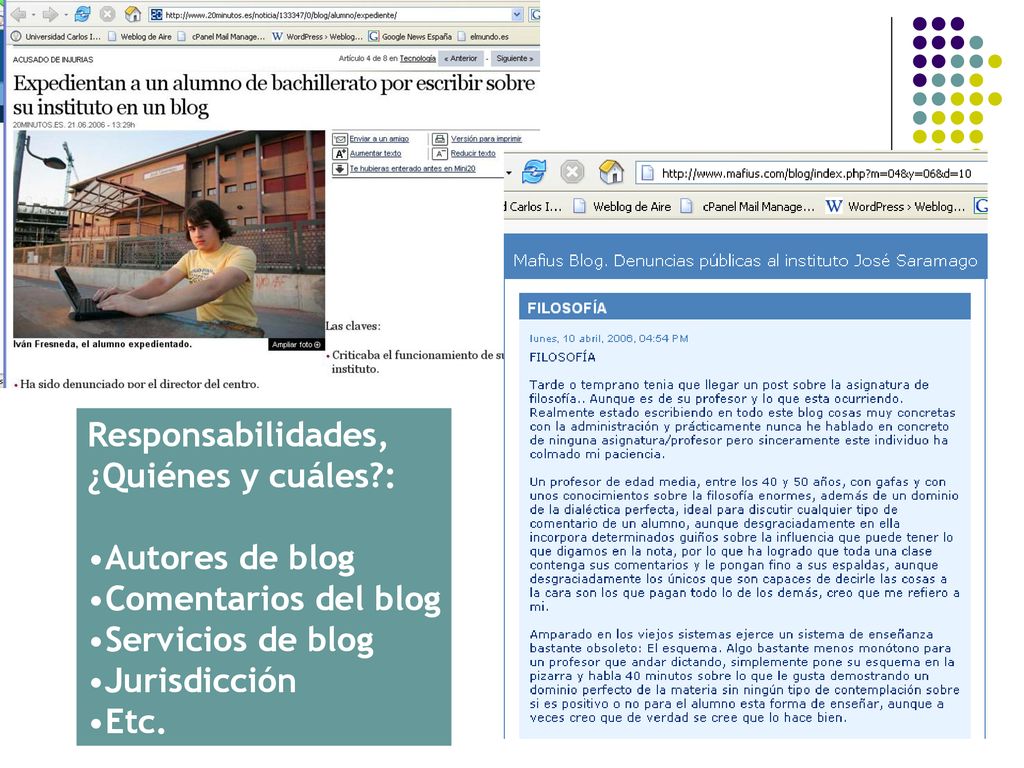Open Weblog de Aire bookmark in top browser
The width and height of the screenshot is (1024, 768).
point(140,37)
